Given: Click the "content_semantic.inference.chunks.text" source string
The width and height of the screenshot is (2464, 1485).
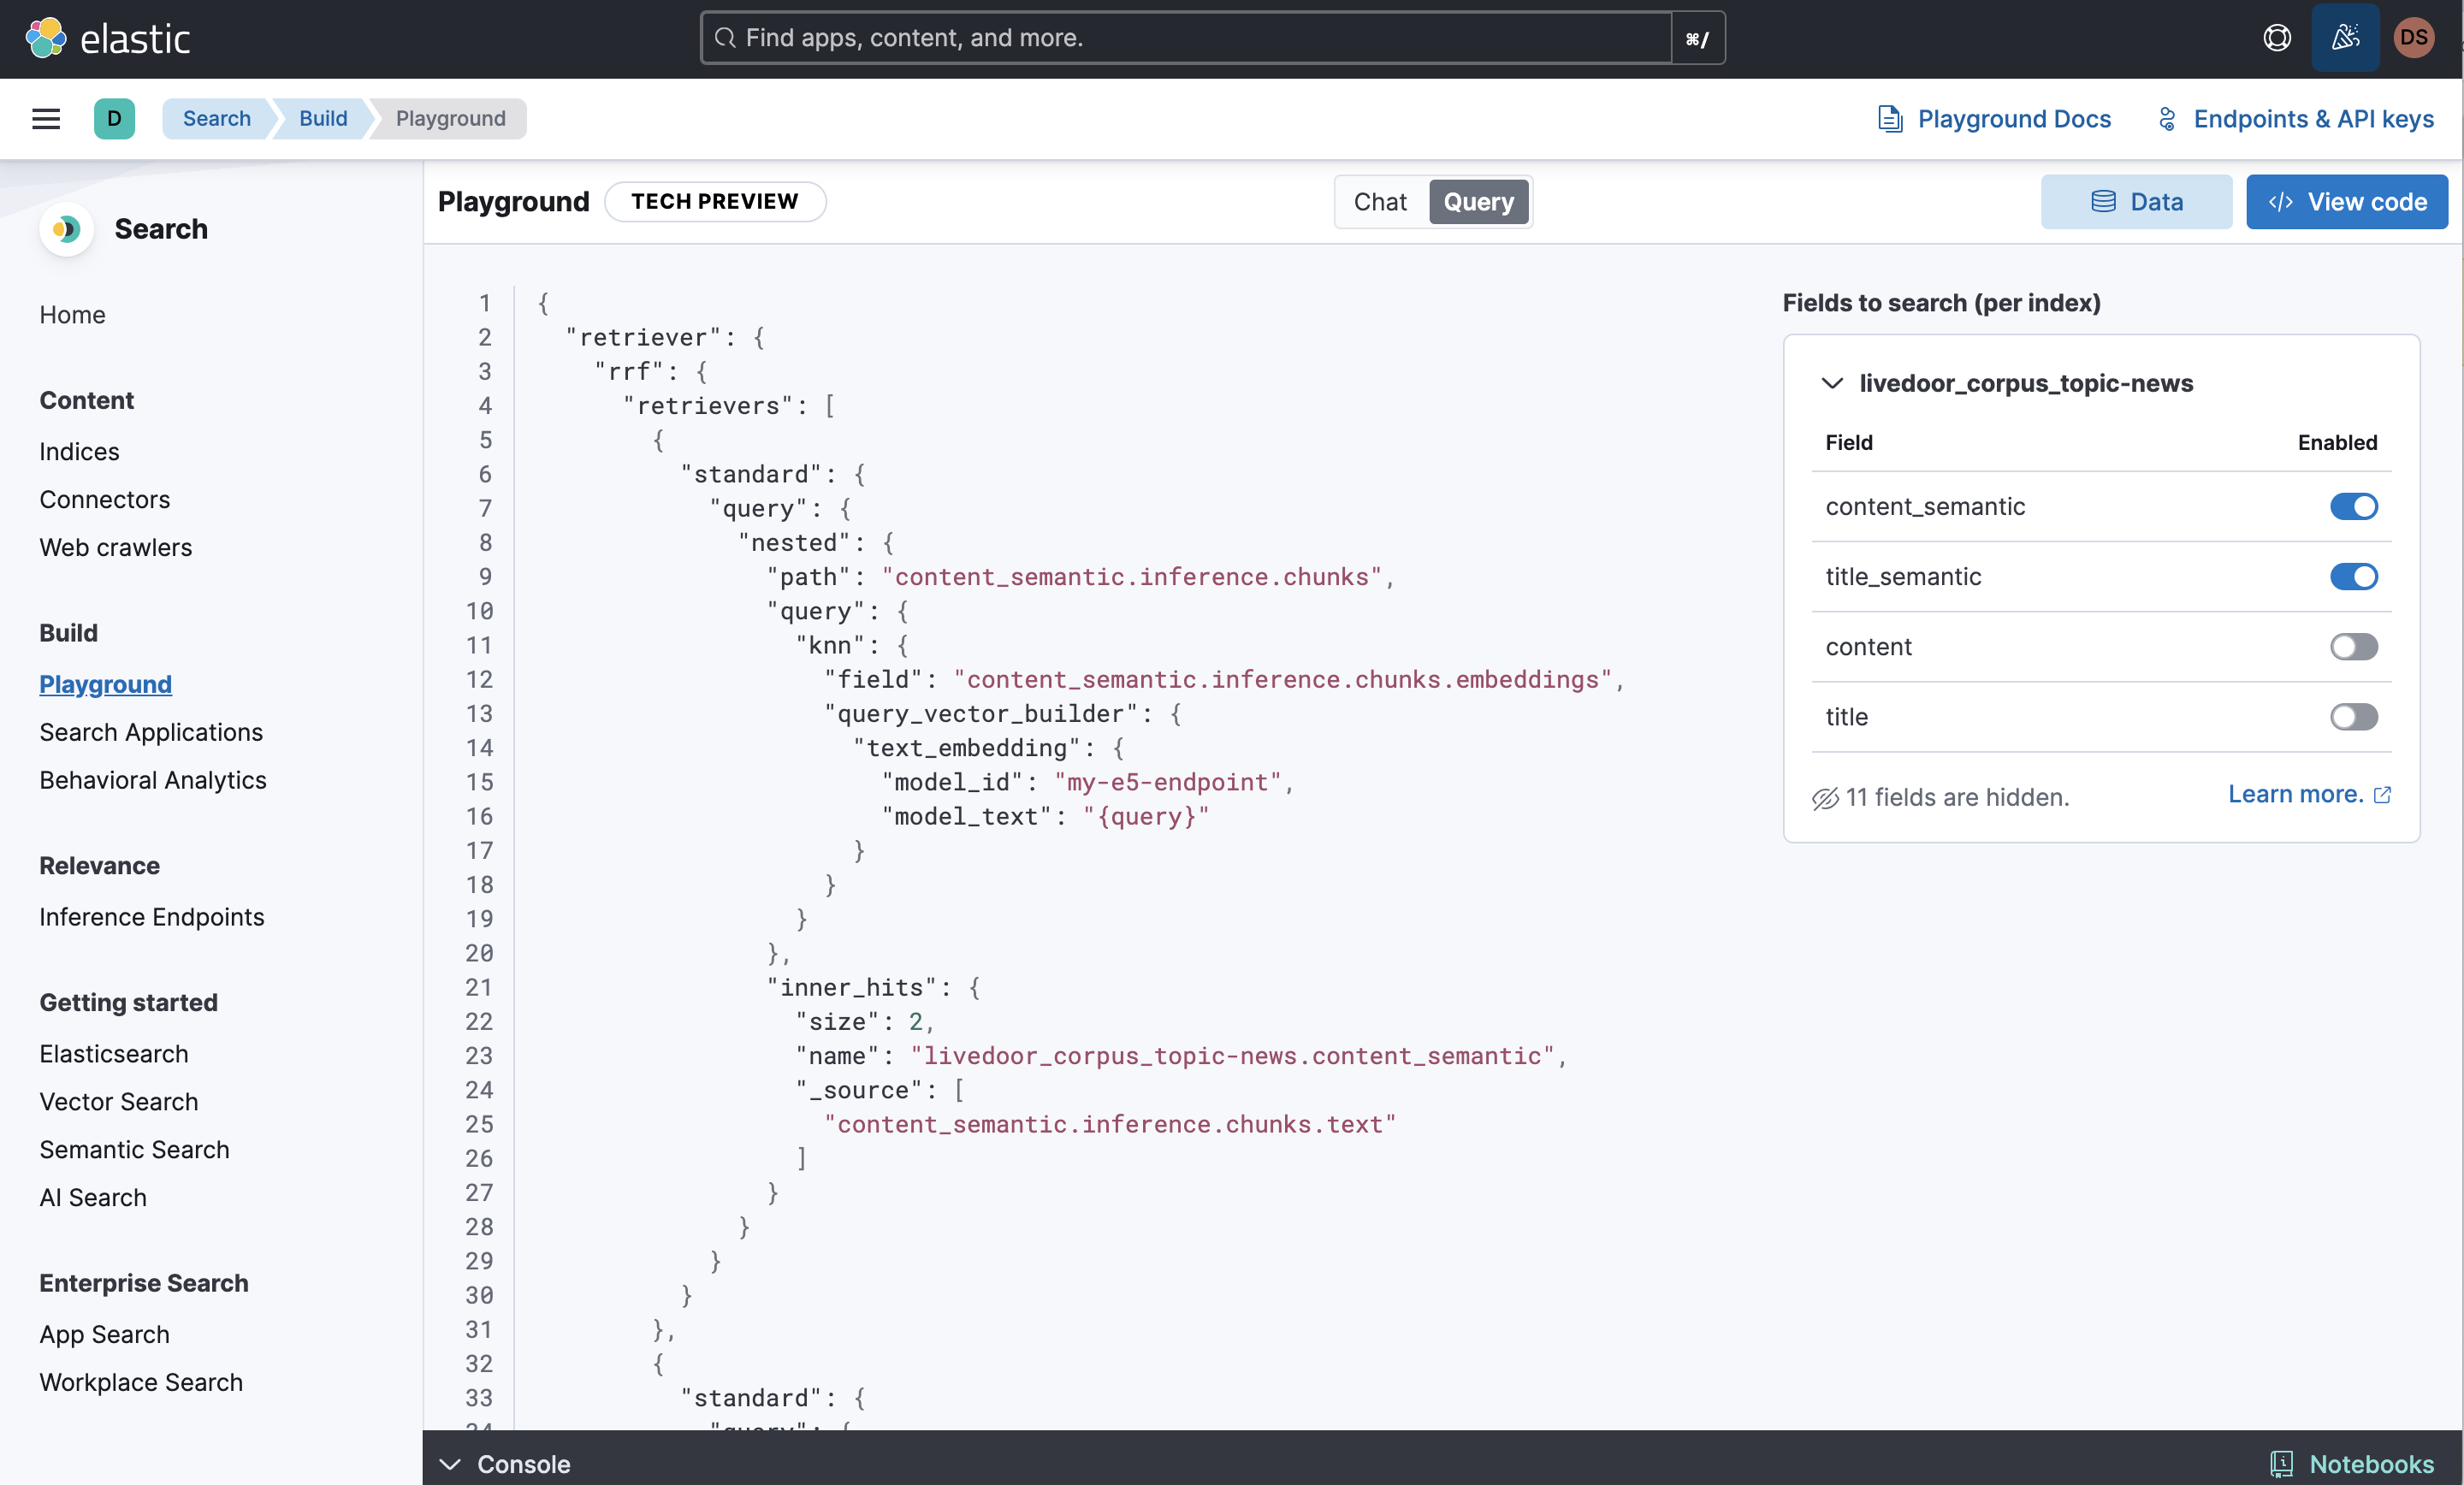Looking at the screenshot, I should [x=1110, y=1124].
